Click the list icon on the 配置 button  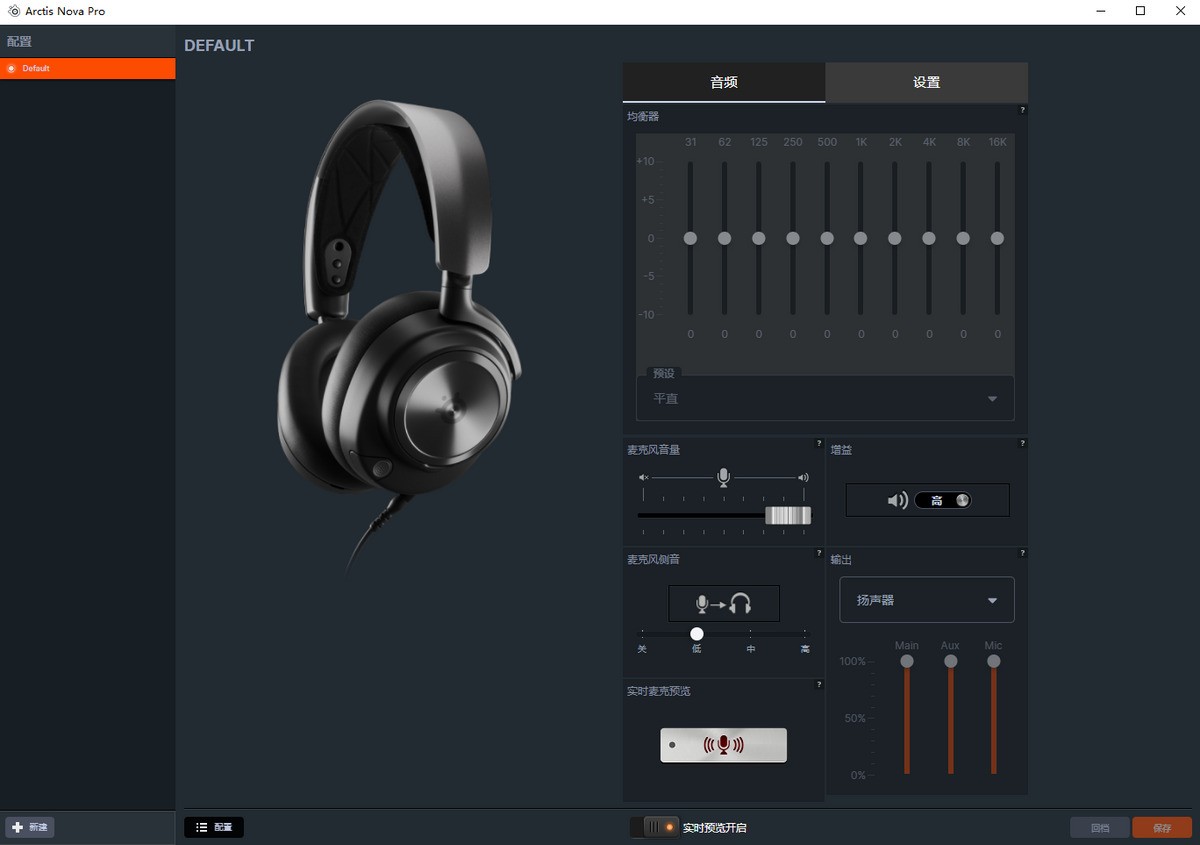coord(202,827)
